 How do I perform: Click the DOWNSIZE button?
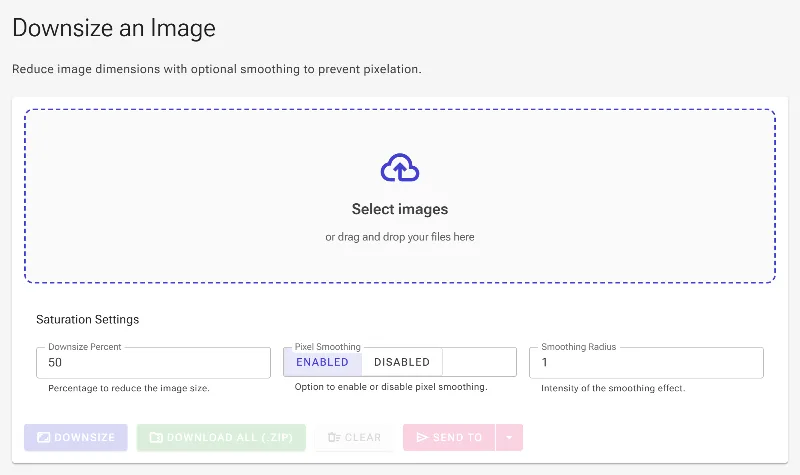[x=76, y=437]
